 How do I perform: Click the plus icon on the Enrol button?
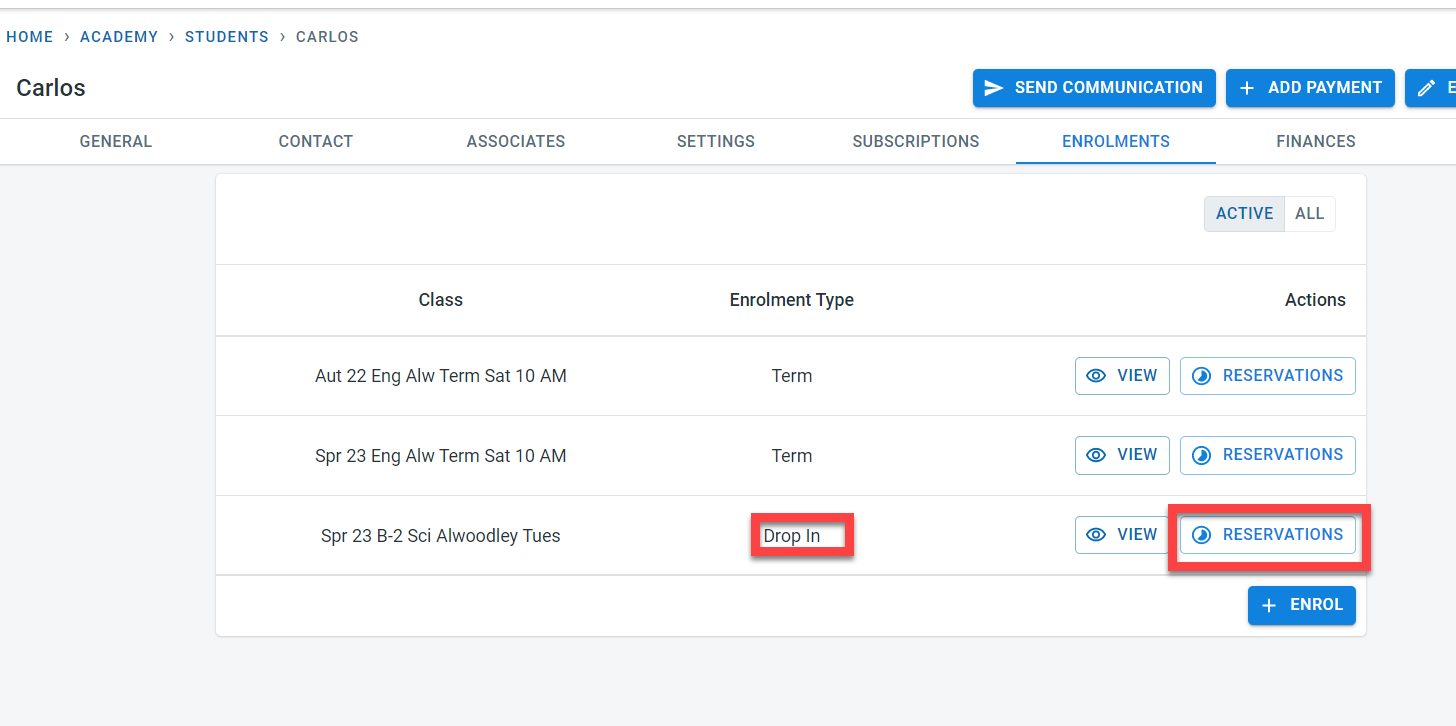click(1269, 606)
